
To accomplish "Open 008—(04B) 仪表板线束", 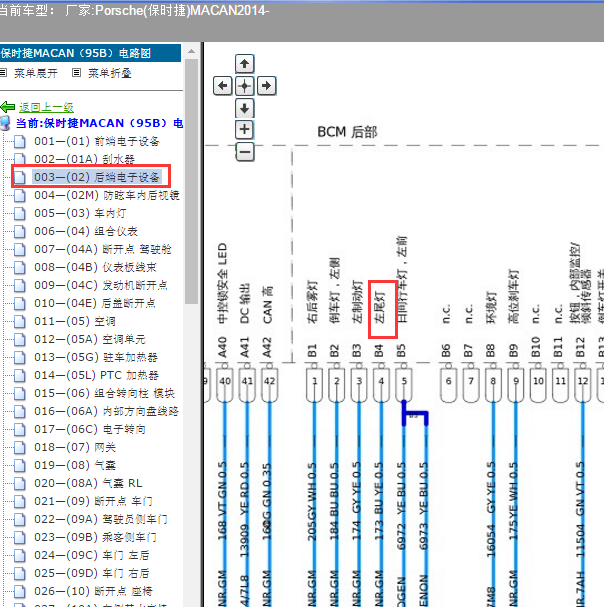I will 95,267.
